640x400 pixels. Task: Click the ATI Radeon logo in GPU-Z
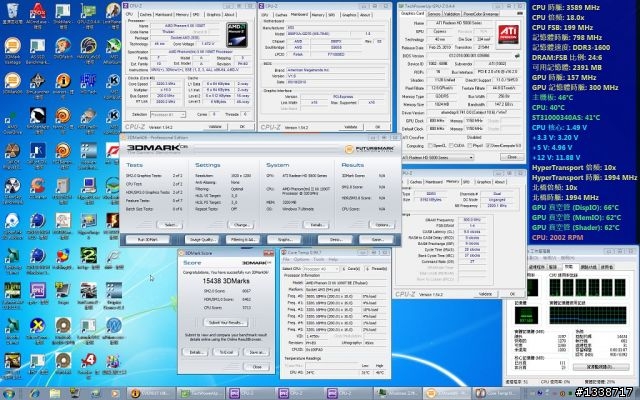(x=508, y=34)
